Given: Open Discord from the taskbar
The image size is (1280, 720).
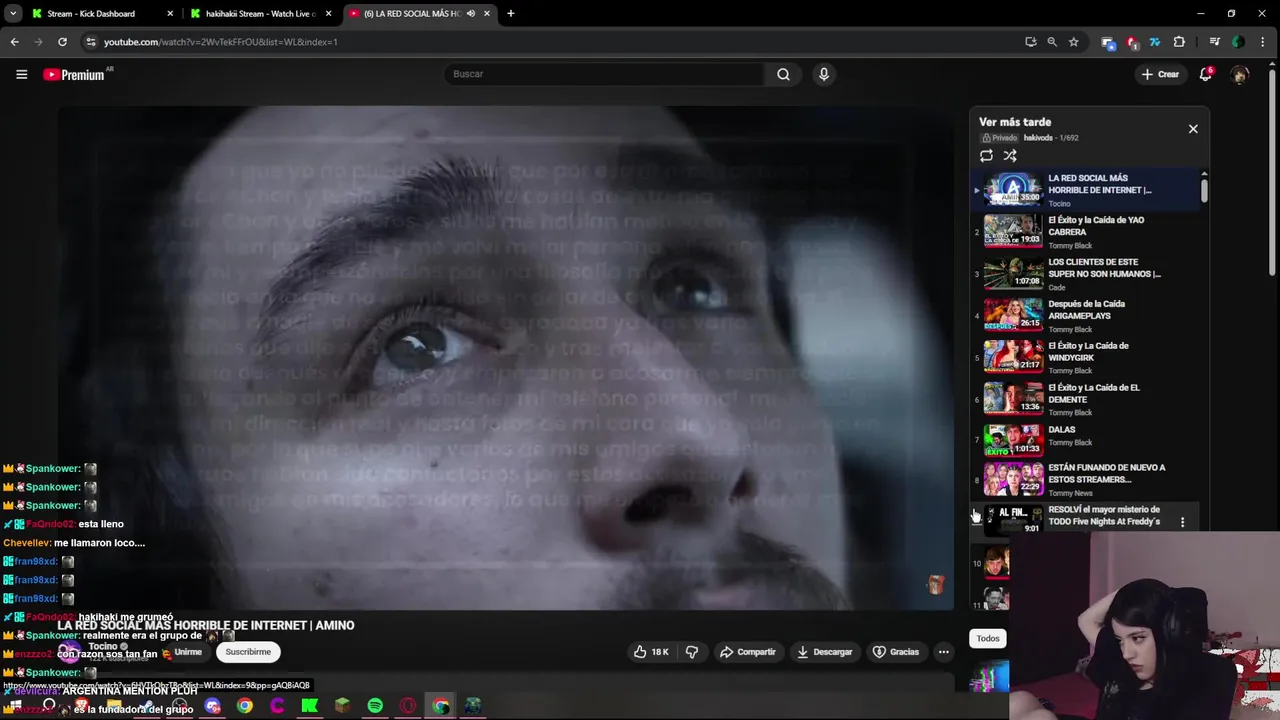Looking at the screenshot, I should (x=212, y=706).
